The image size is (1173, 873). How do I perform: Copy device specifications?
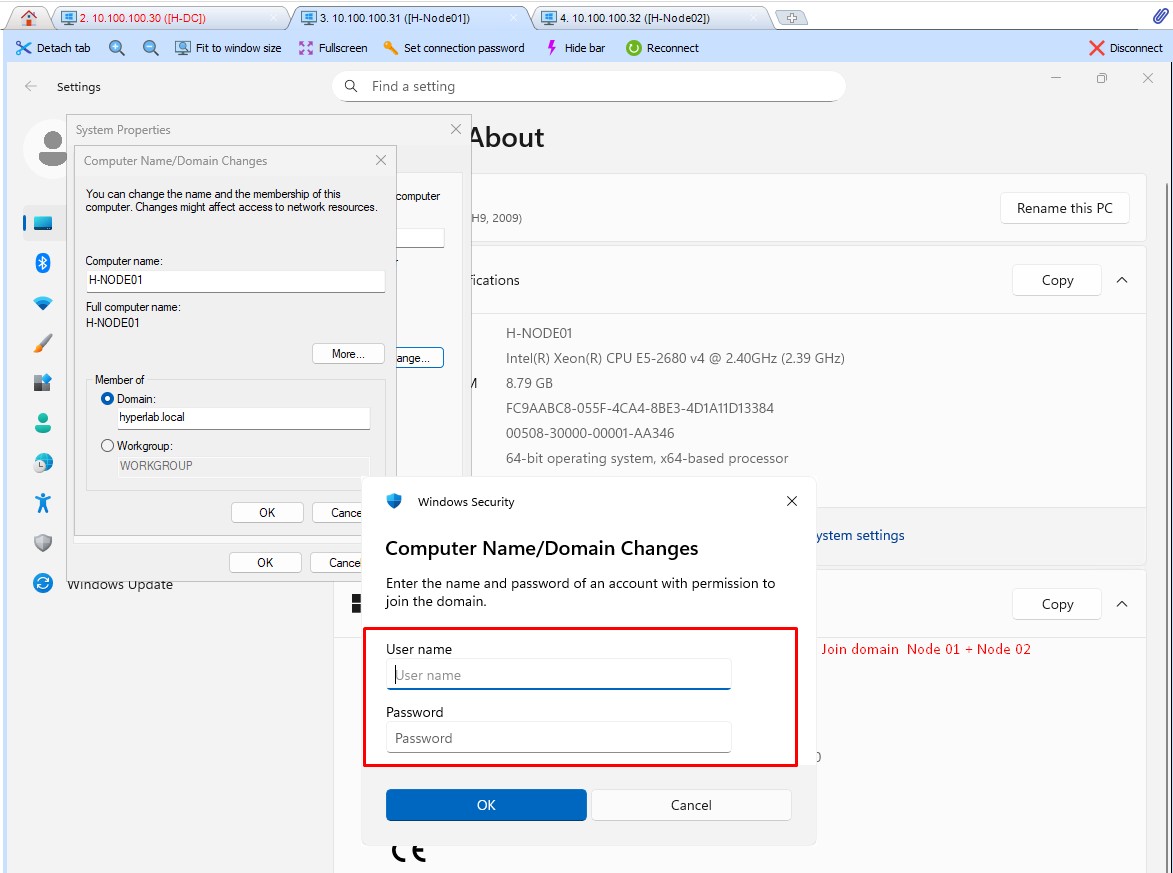(x=1056, y=280)
